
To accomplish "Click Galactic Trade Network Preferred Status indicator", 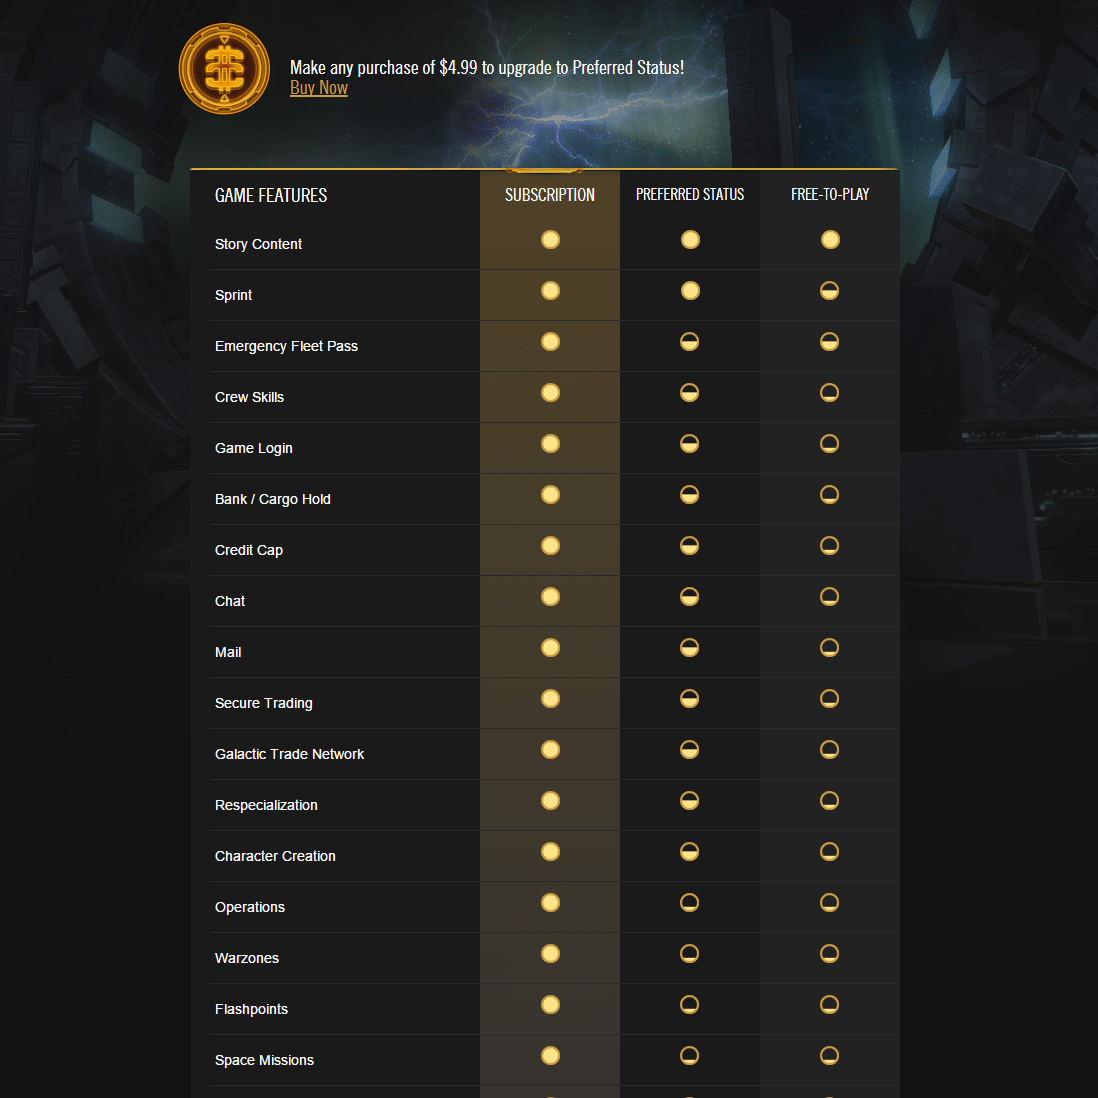I will 690,750.
